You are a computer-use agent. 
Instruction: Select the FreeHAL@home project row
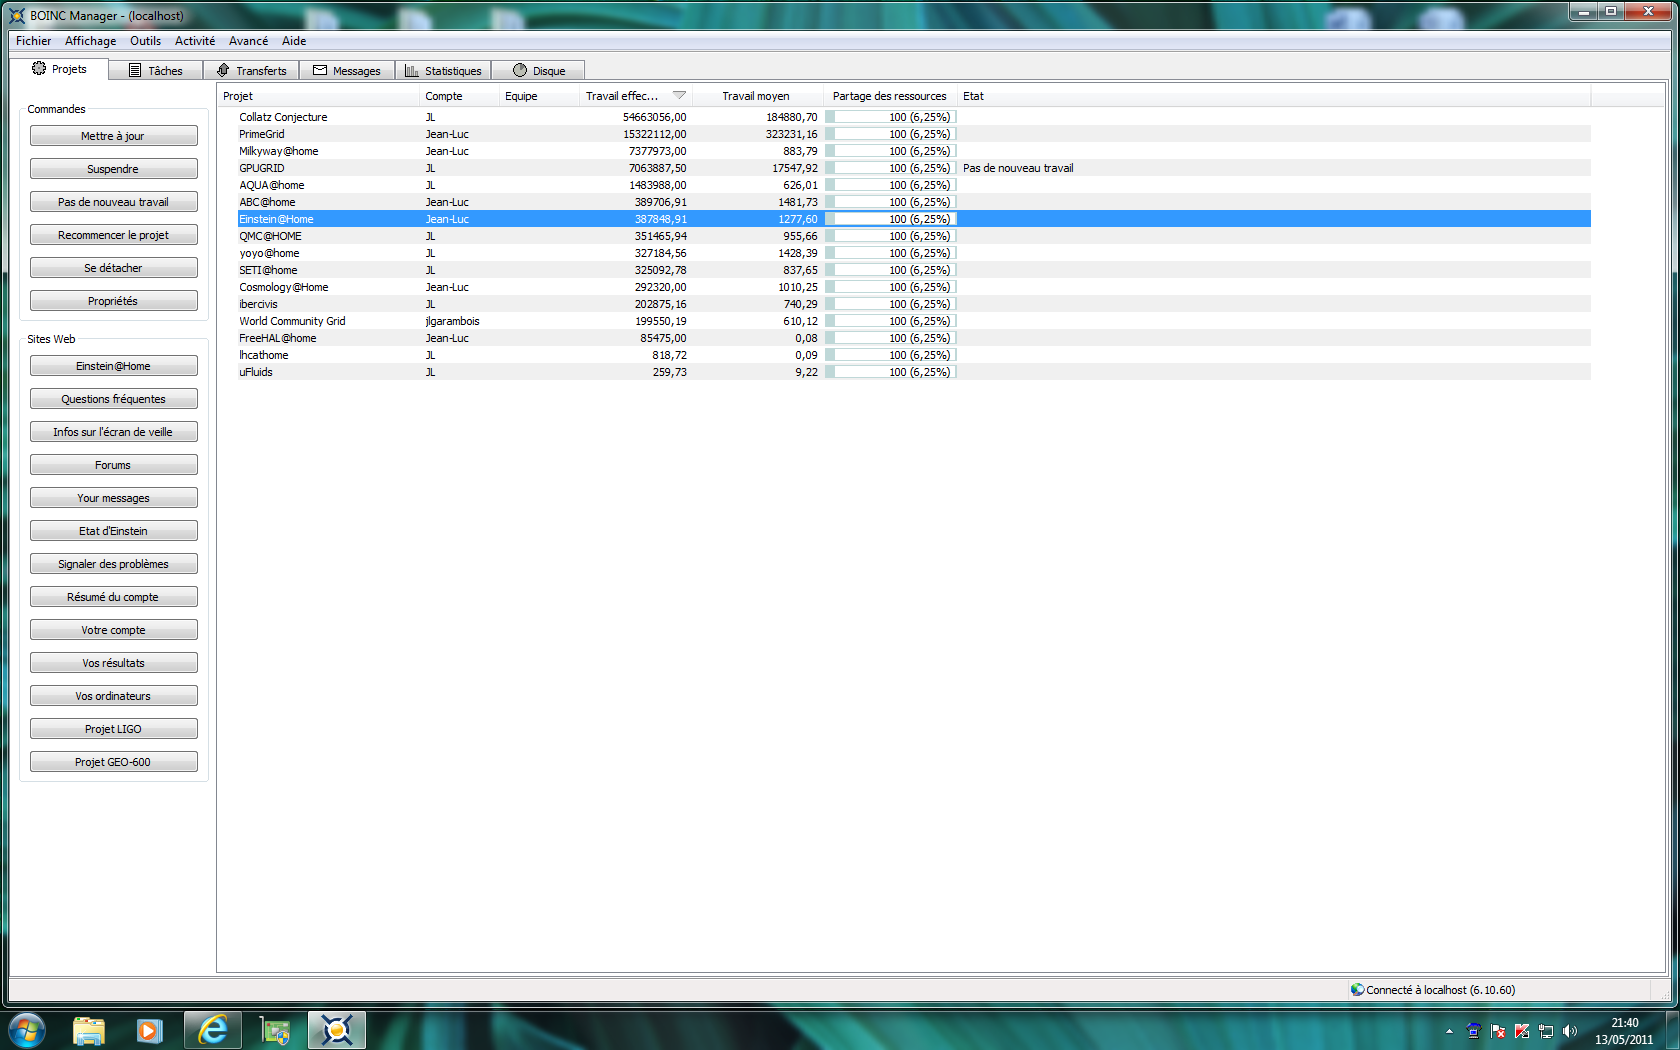[x=914, y=338]
